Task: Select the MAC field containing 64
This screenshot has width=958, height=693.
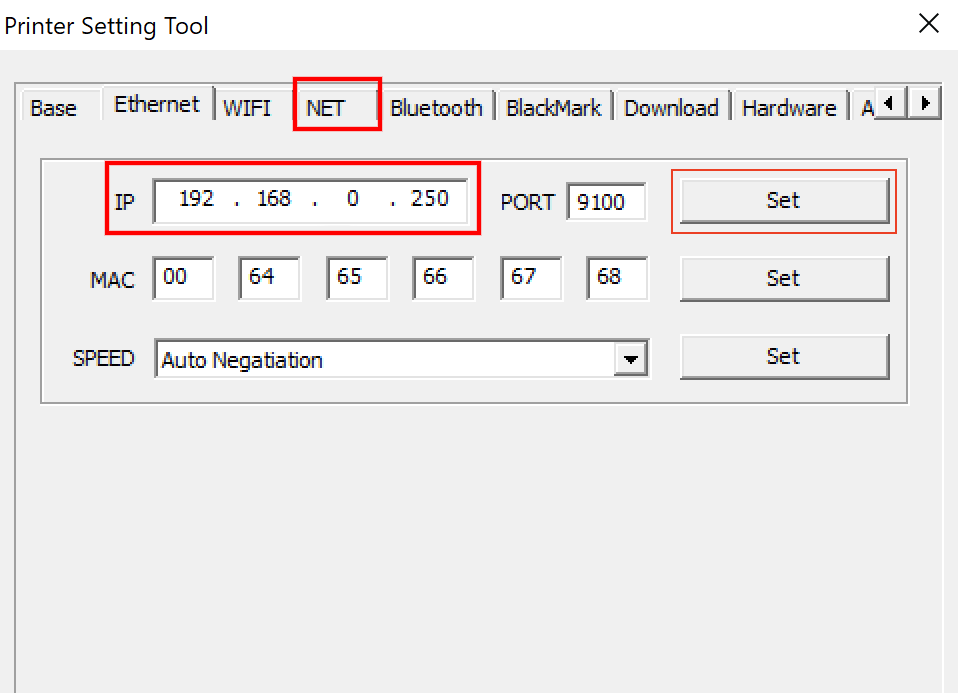Action: 269,278
